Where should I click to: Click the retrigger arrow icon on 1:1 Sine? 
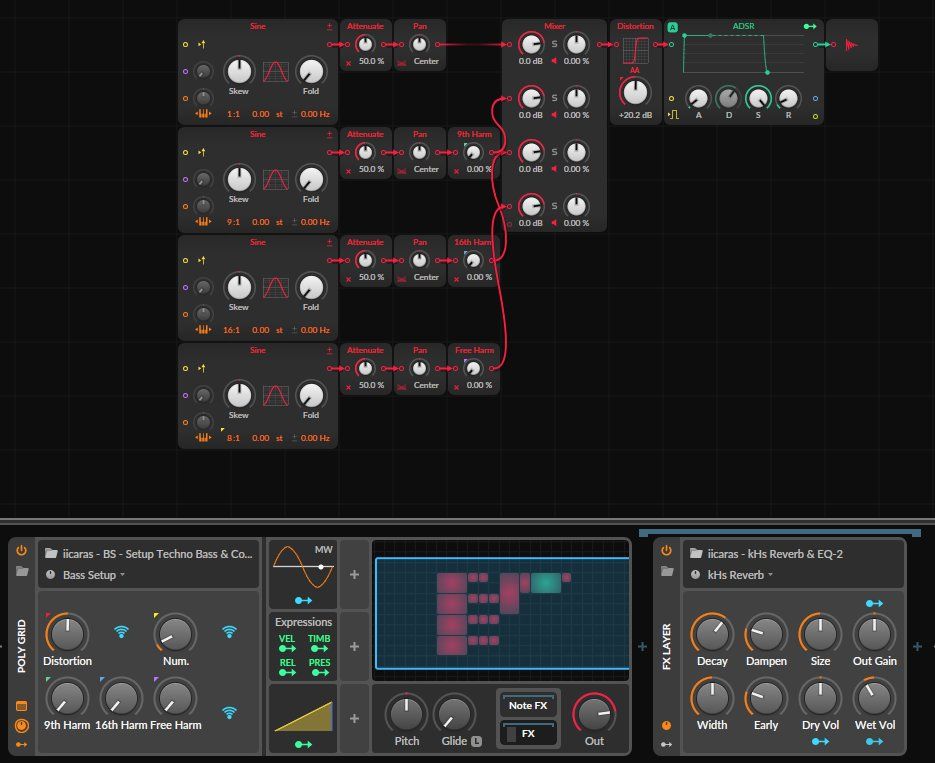(x=202, y=44)
